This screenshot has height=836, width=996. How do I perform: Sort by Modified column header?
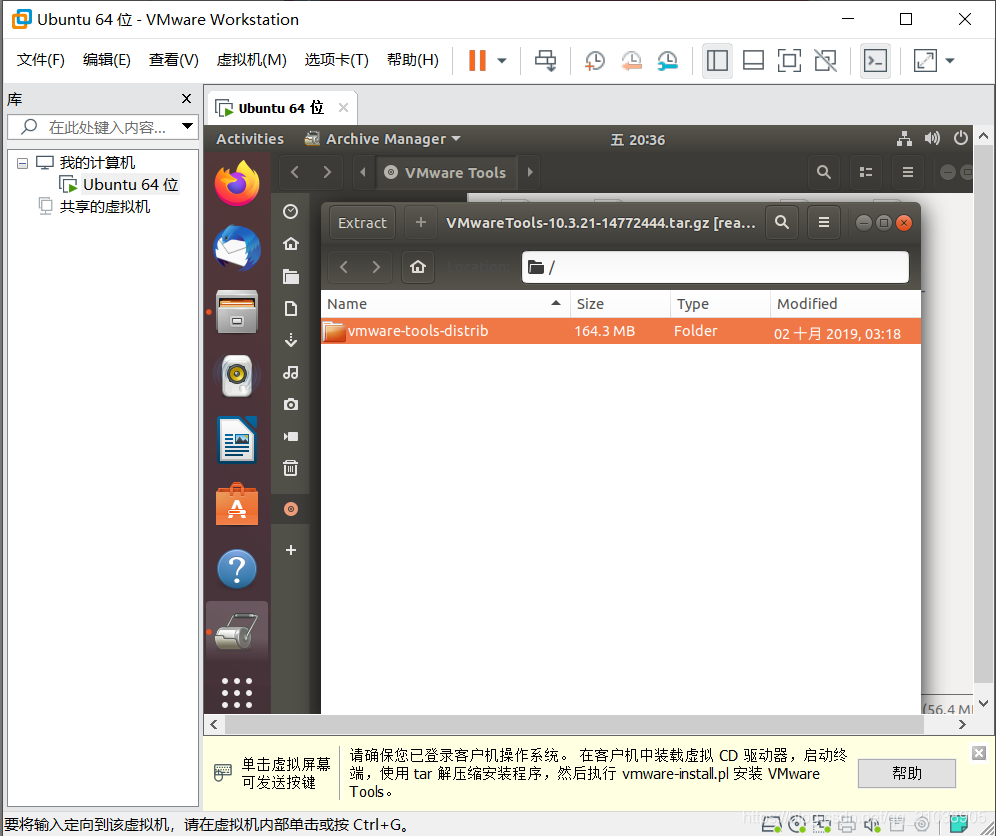click(x=846, y=304)
